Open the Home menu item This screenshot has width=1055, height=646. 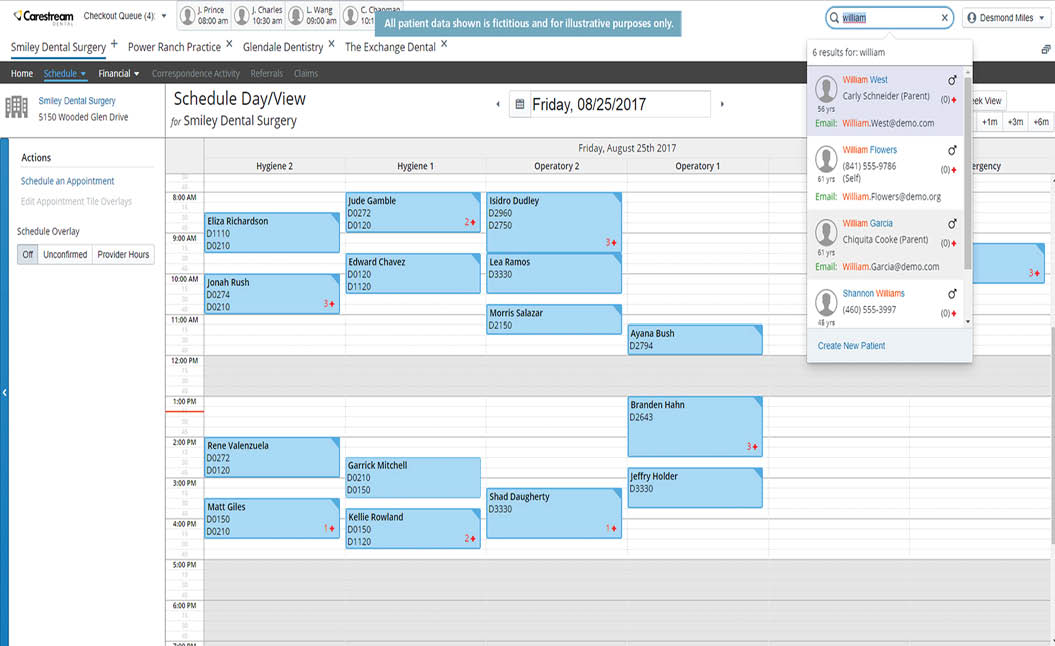click(x=22, y=73)
